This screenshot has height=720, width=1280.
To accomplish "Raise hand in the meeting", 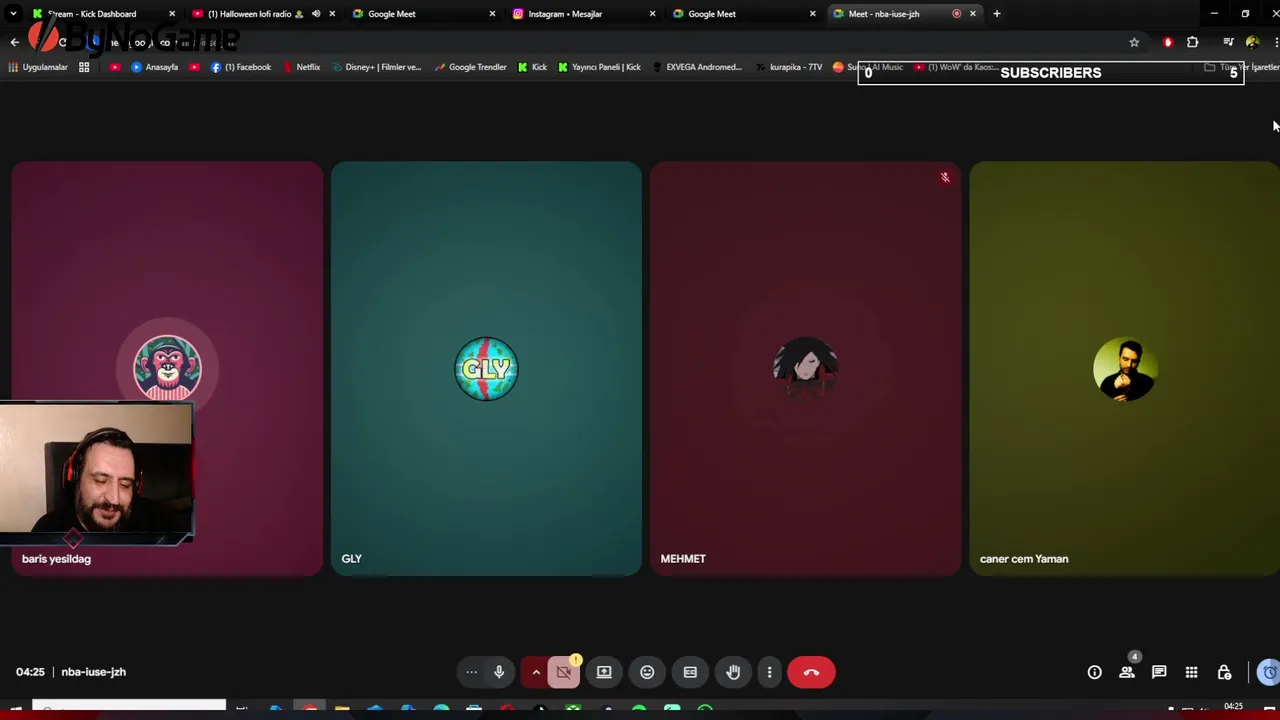I will [733, 672].
